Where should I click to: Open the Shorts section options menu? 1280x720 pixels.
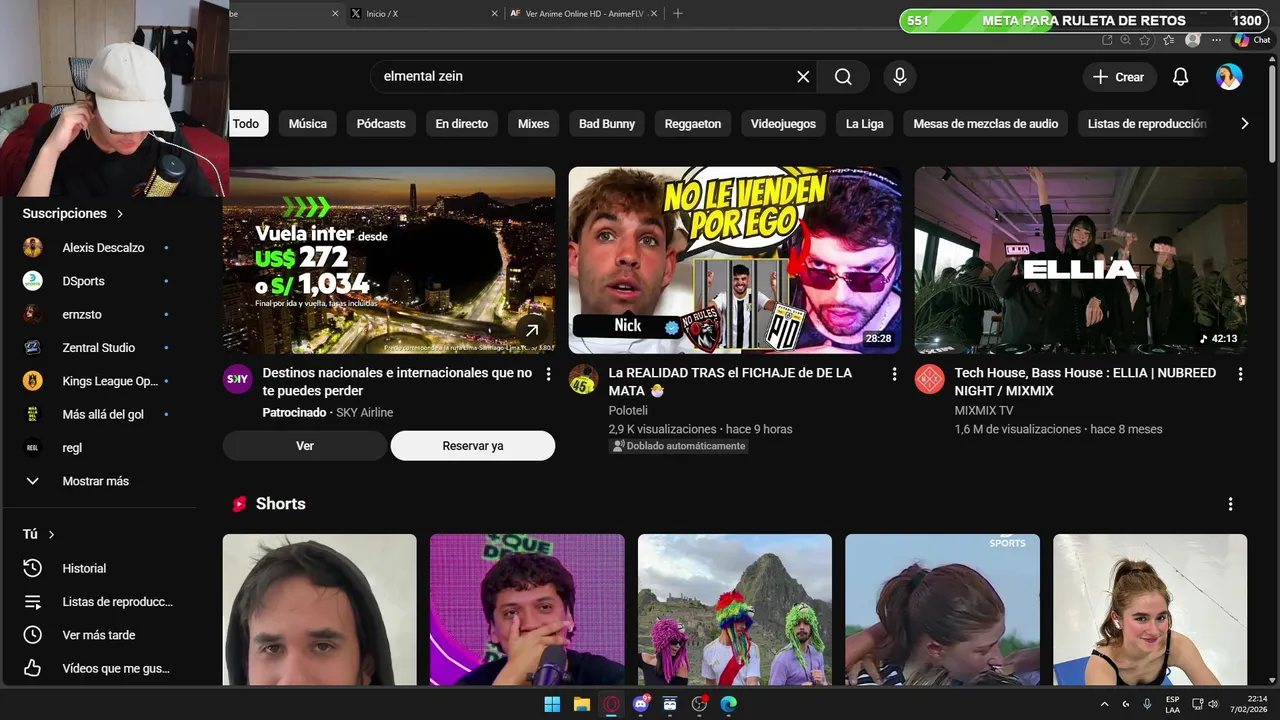pos(1230,504)
